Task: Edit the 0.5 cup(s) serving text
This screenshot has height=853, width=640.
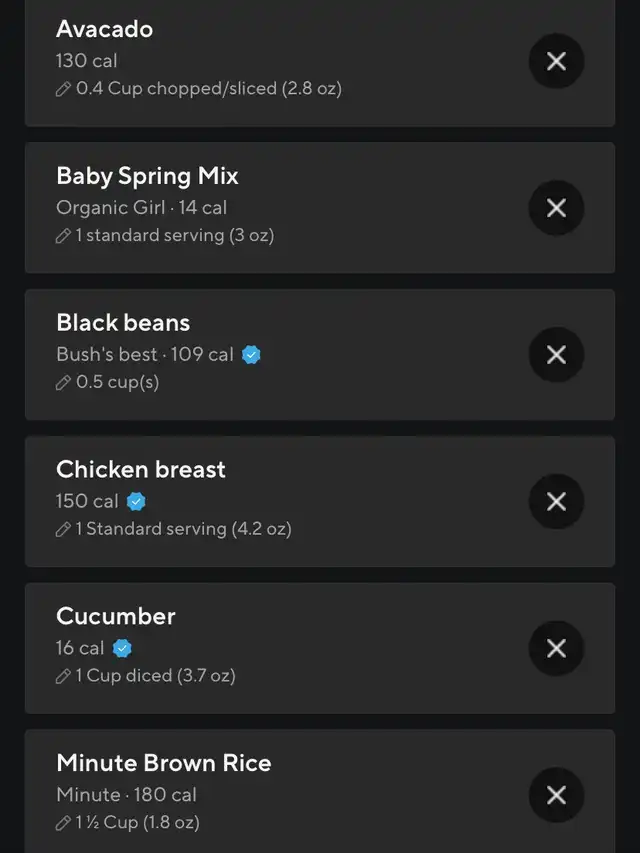Action: [118, 383]
